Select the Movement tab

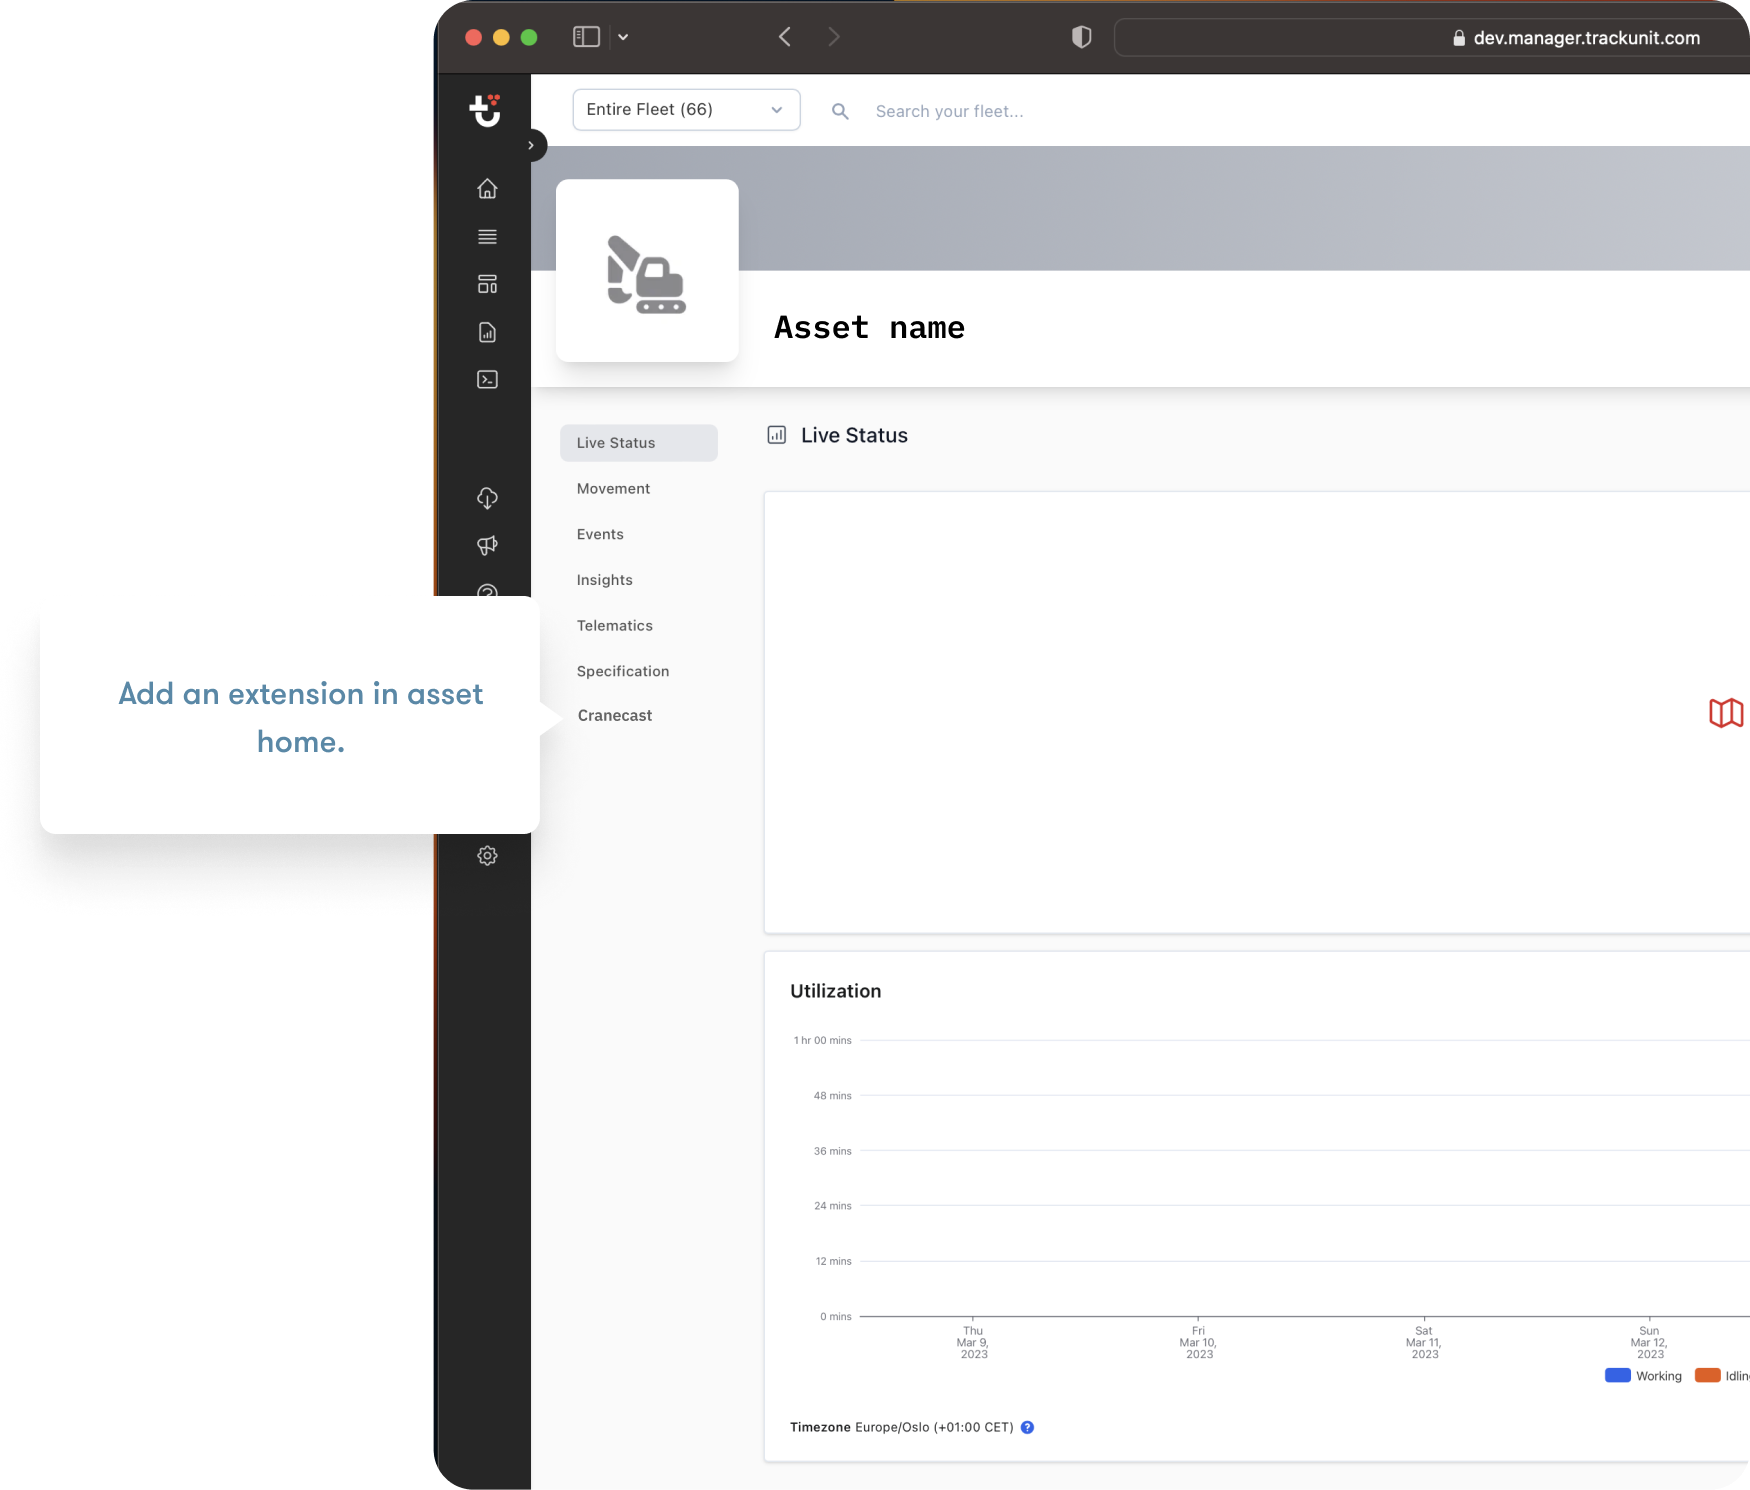pos(613,489)
